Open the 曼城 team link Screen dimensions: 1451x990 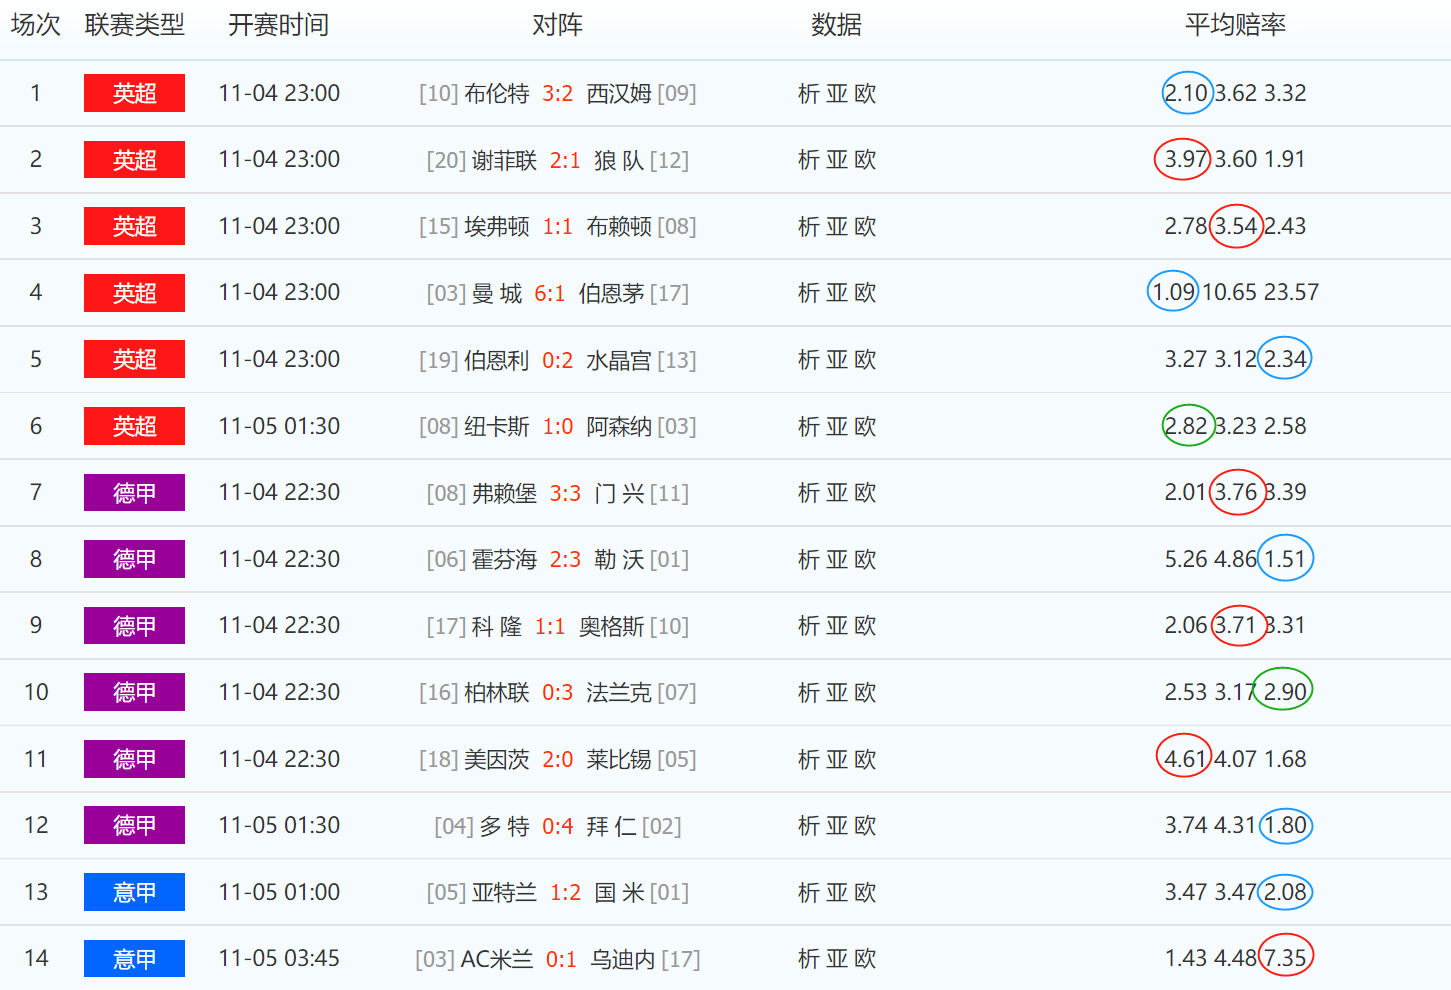click(497, 293)
